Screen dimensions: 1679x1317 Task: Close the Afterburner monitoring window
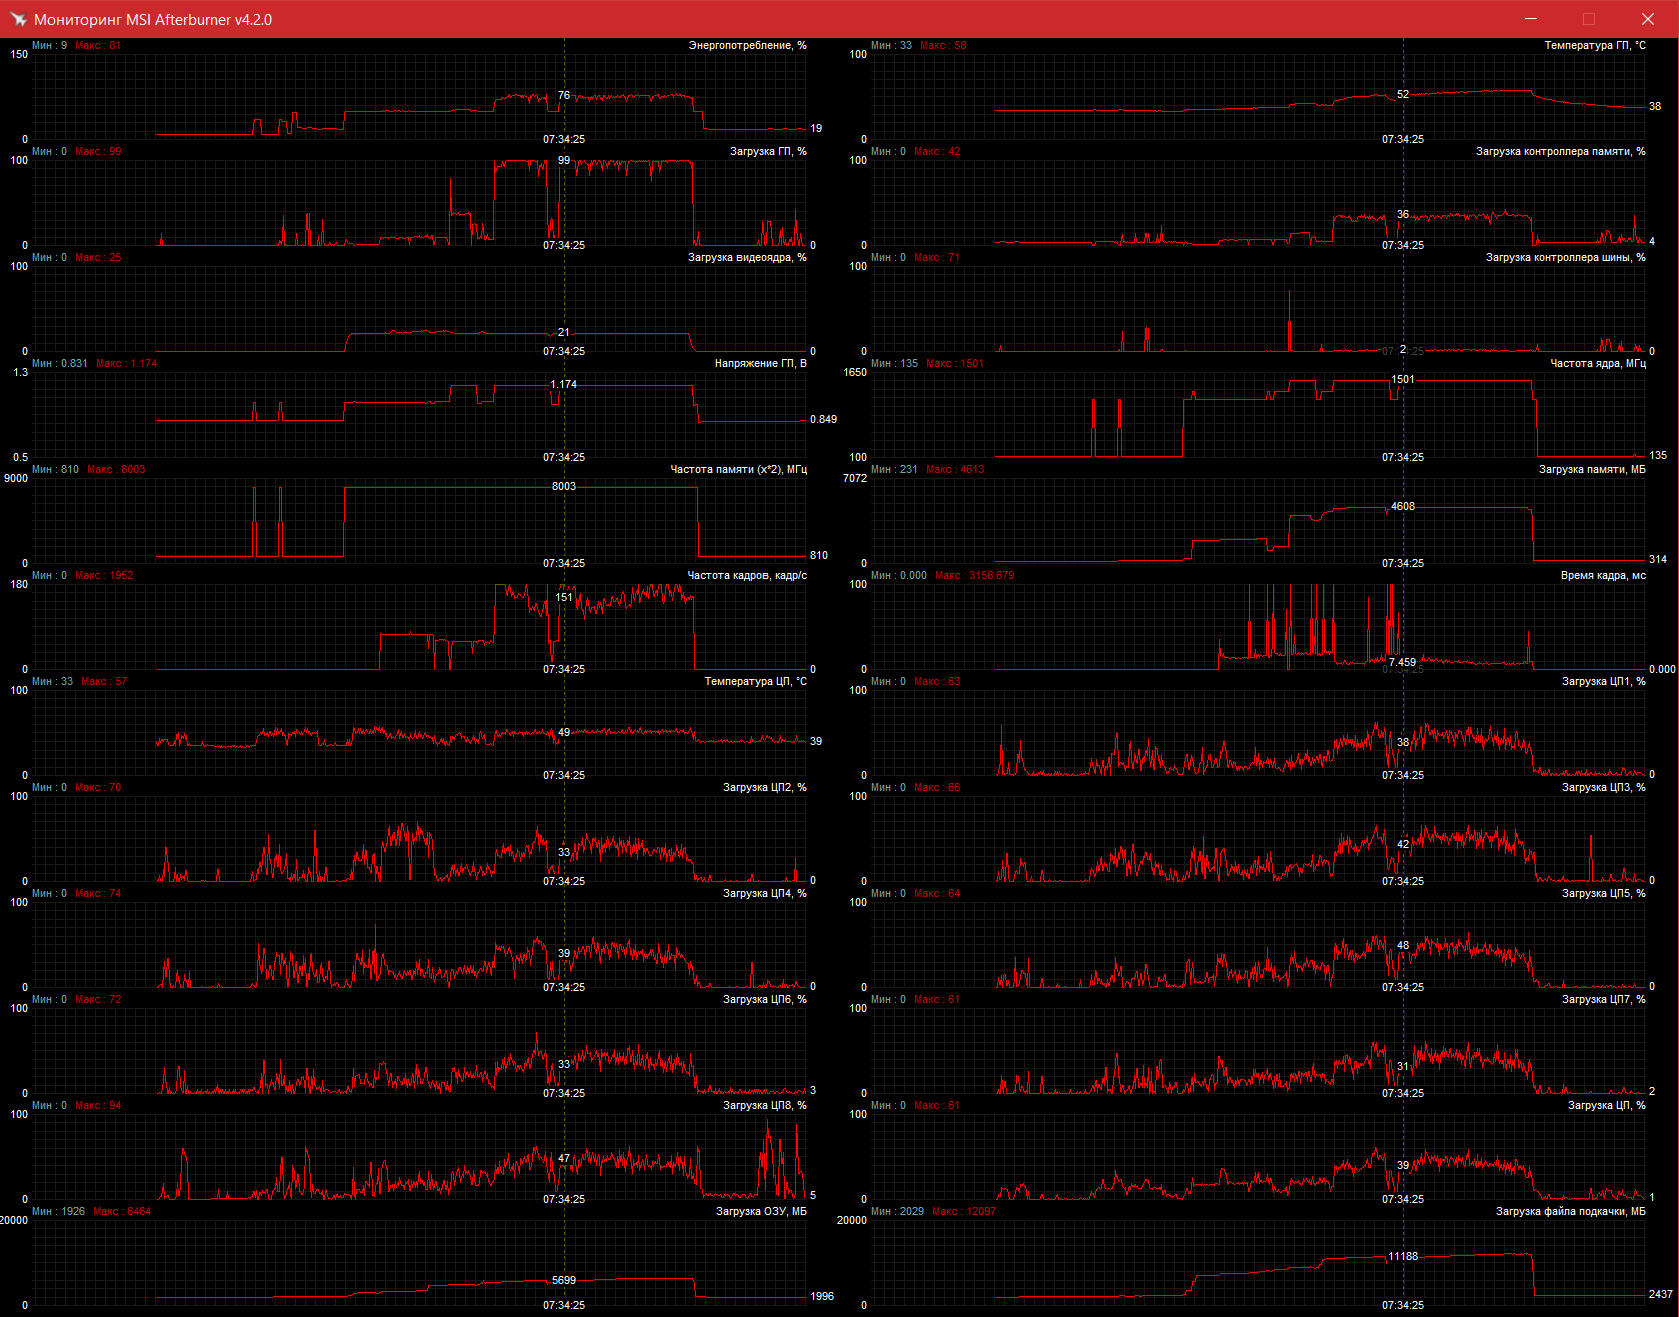pos(1648,19)
